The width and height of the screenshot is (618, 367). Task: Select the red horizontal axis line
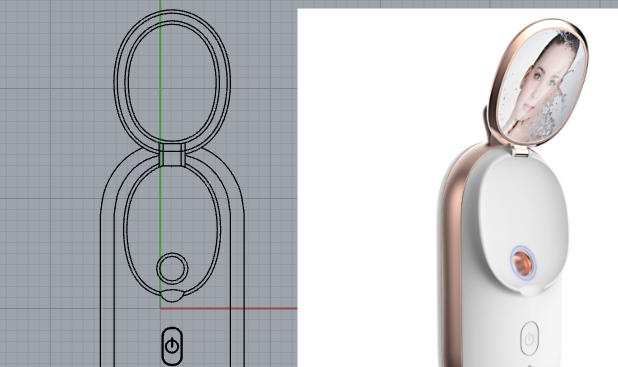point(229,308)
